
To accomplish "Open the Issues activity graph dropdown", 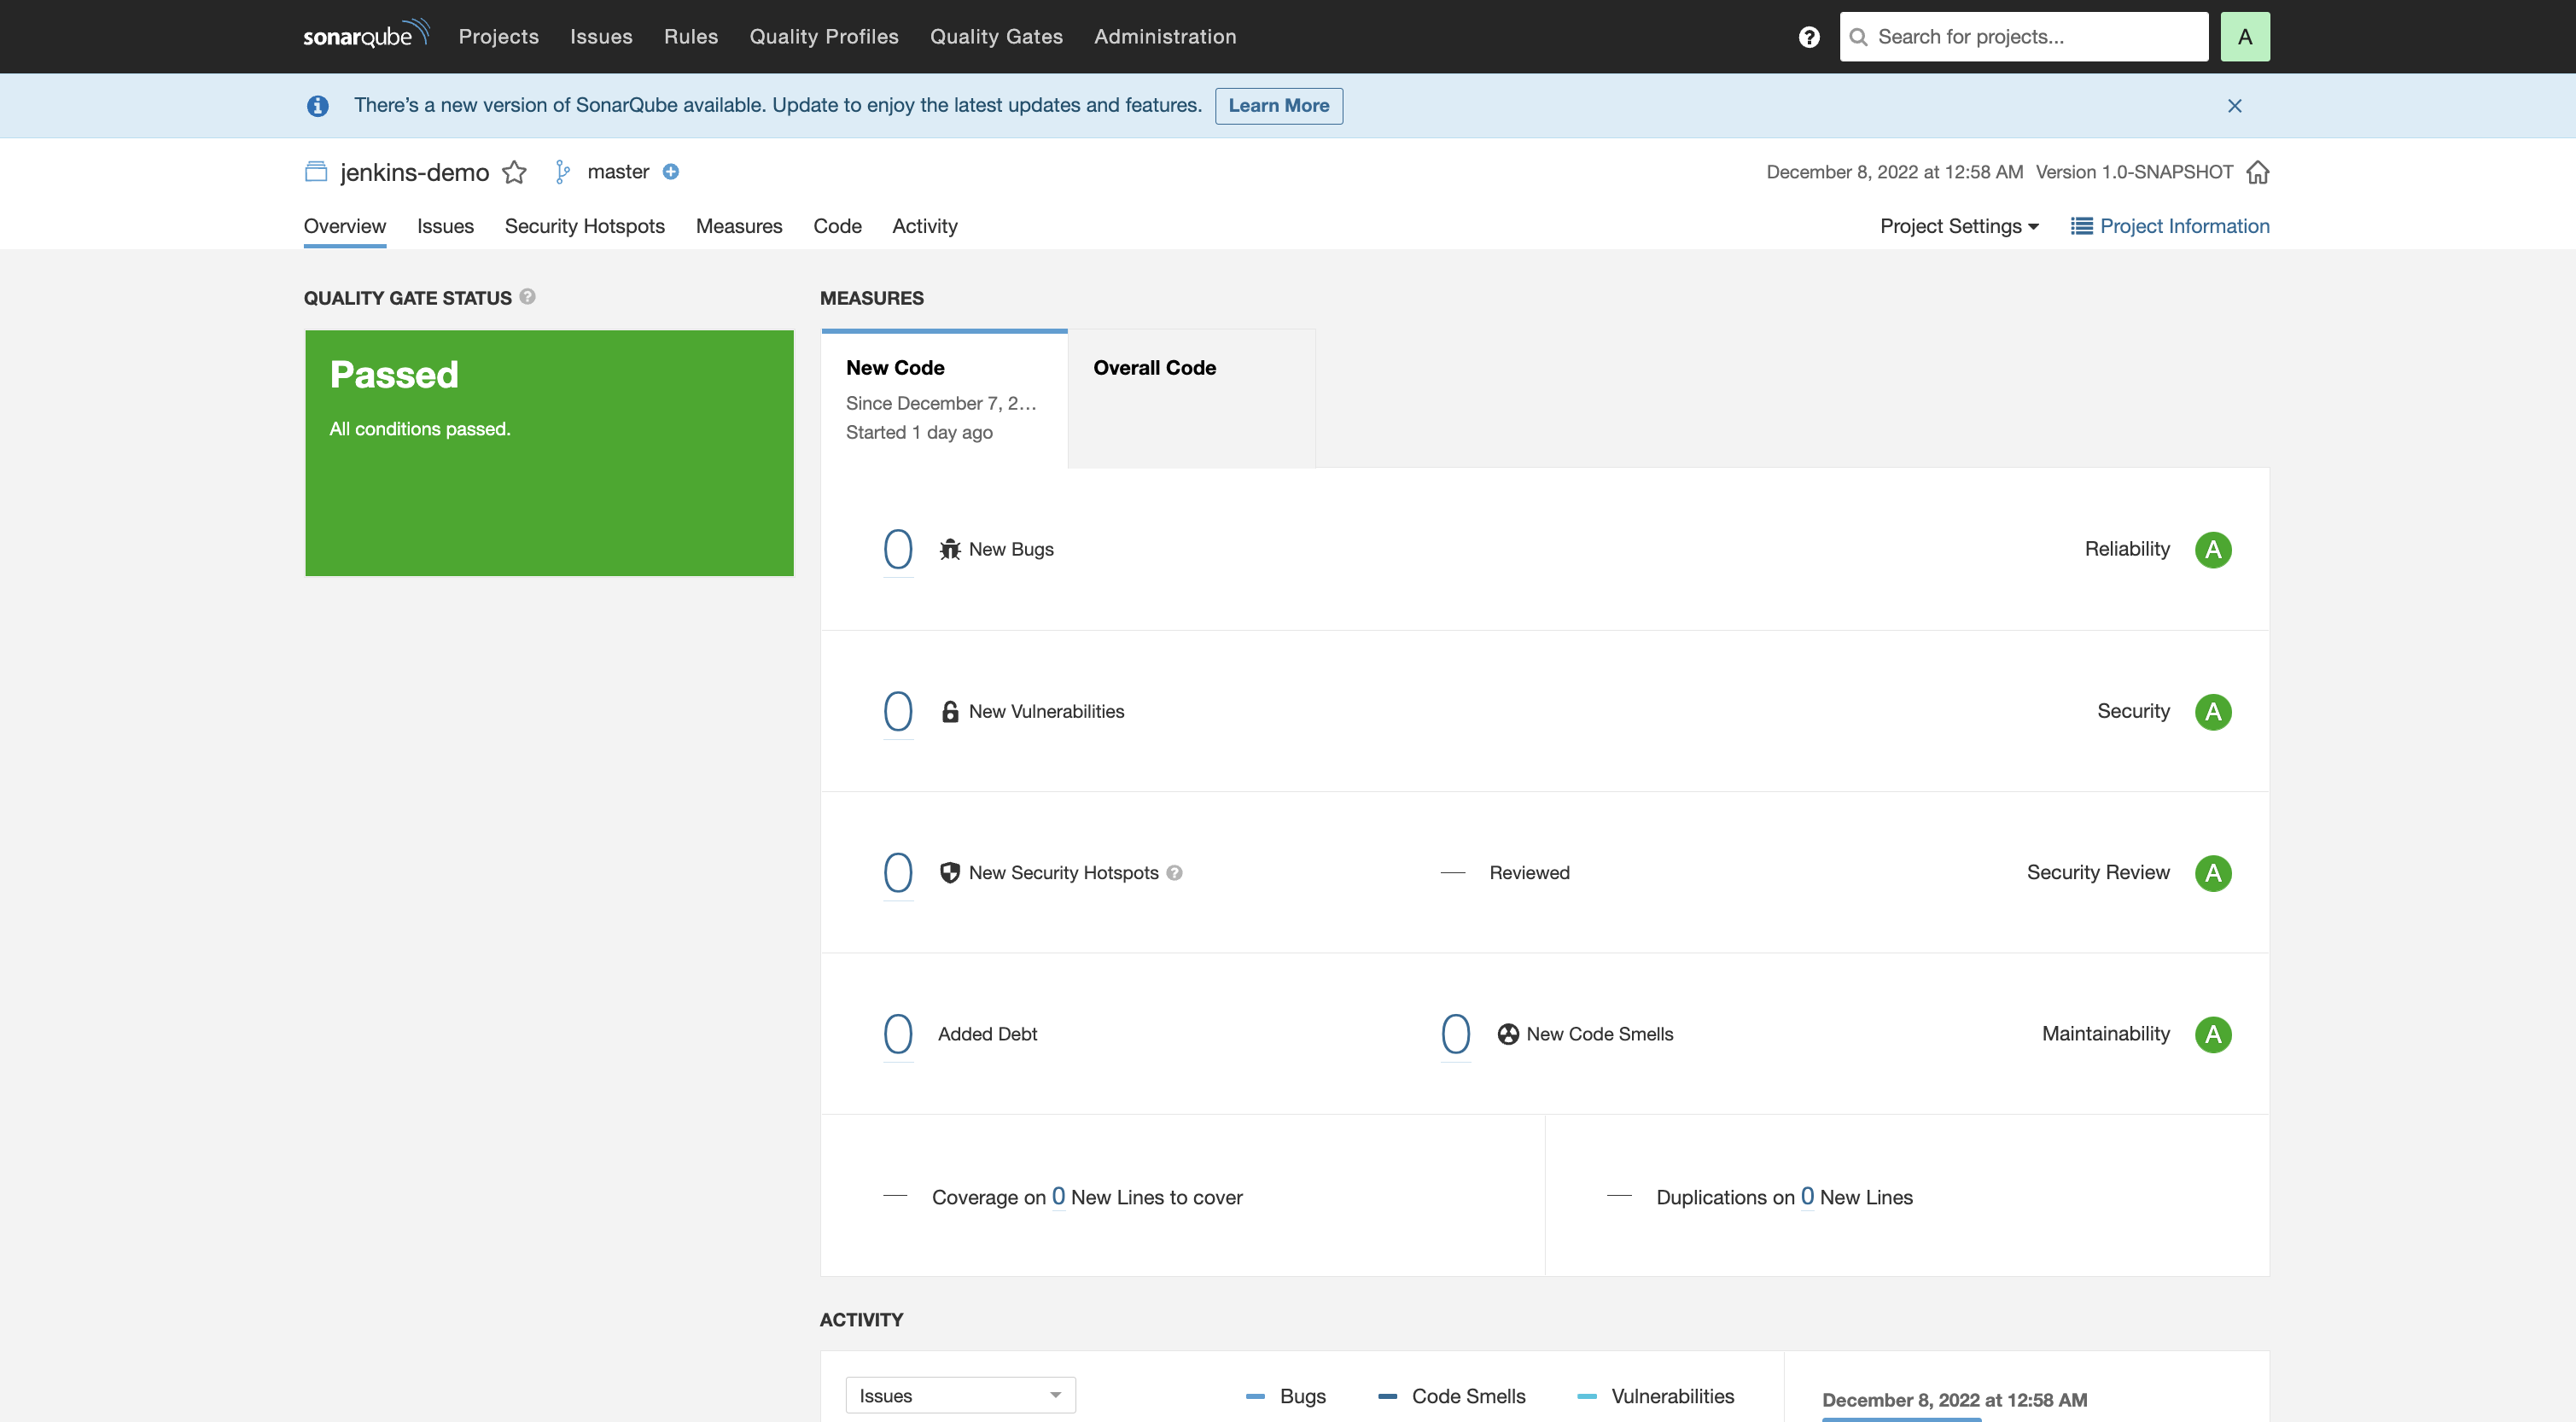I will point(960,1395).
